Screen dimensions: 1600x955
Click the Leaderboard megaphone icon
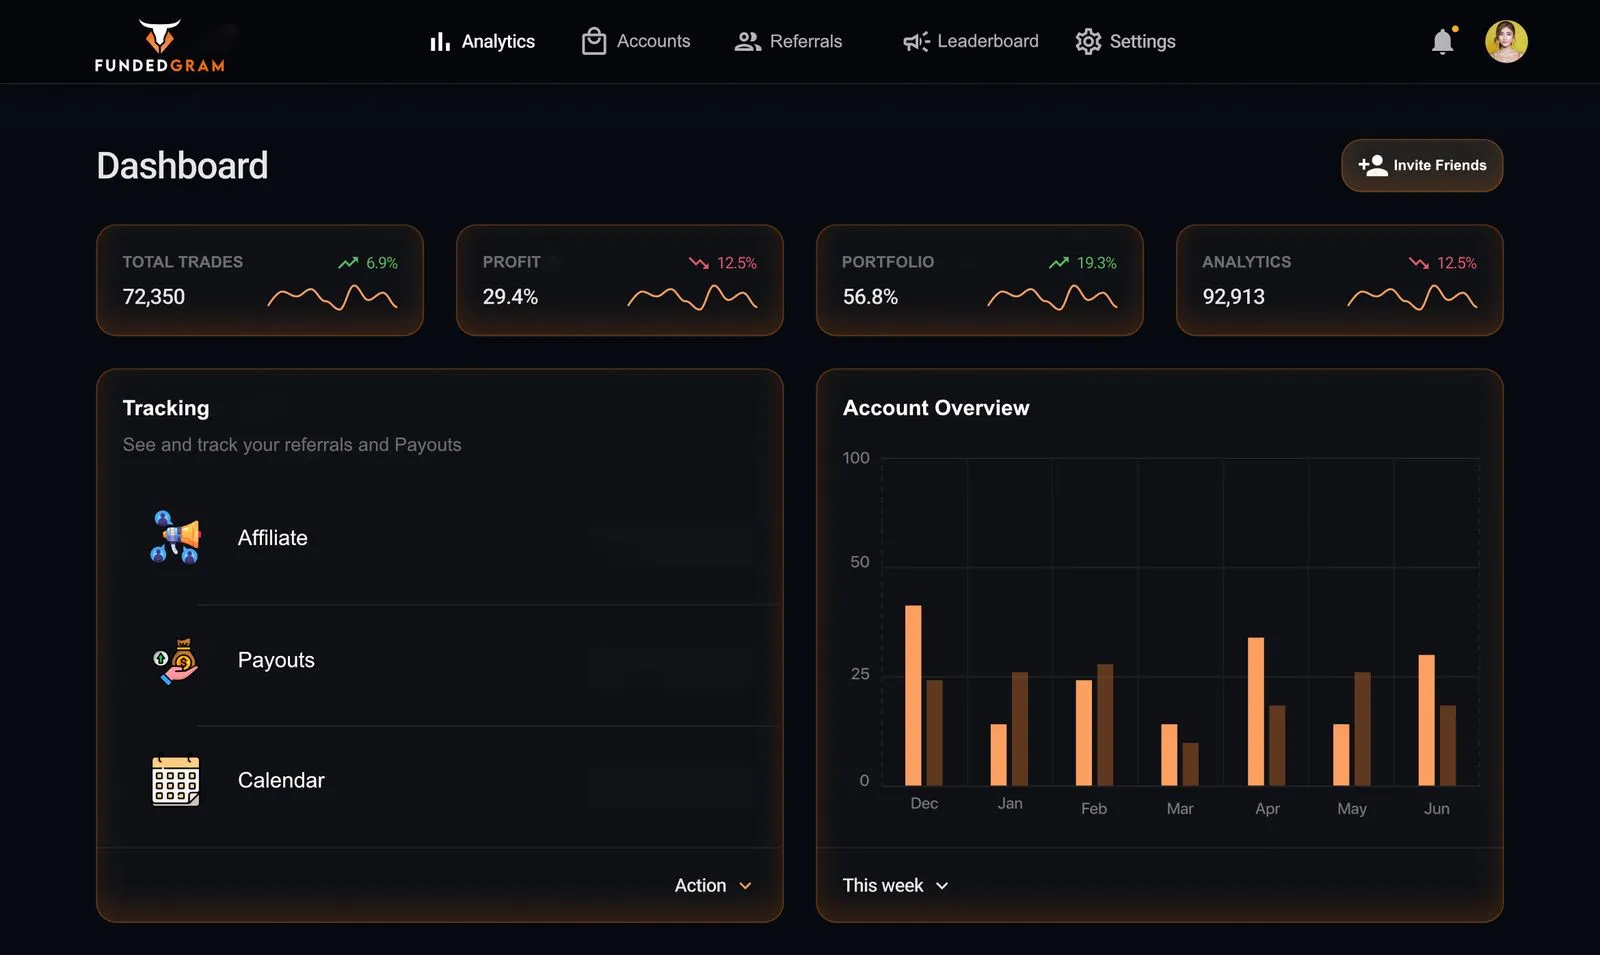pos(915,42)
